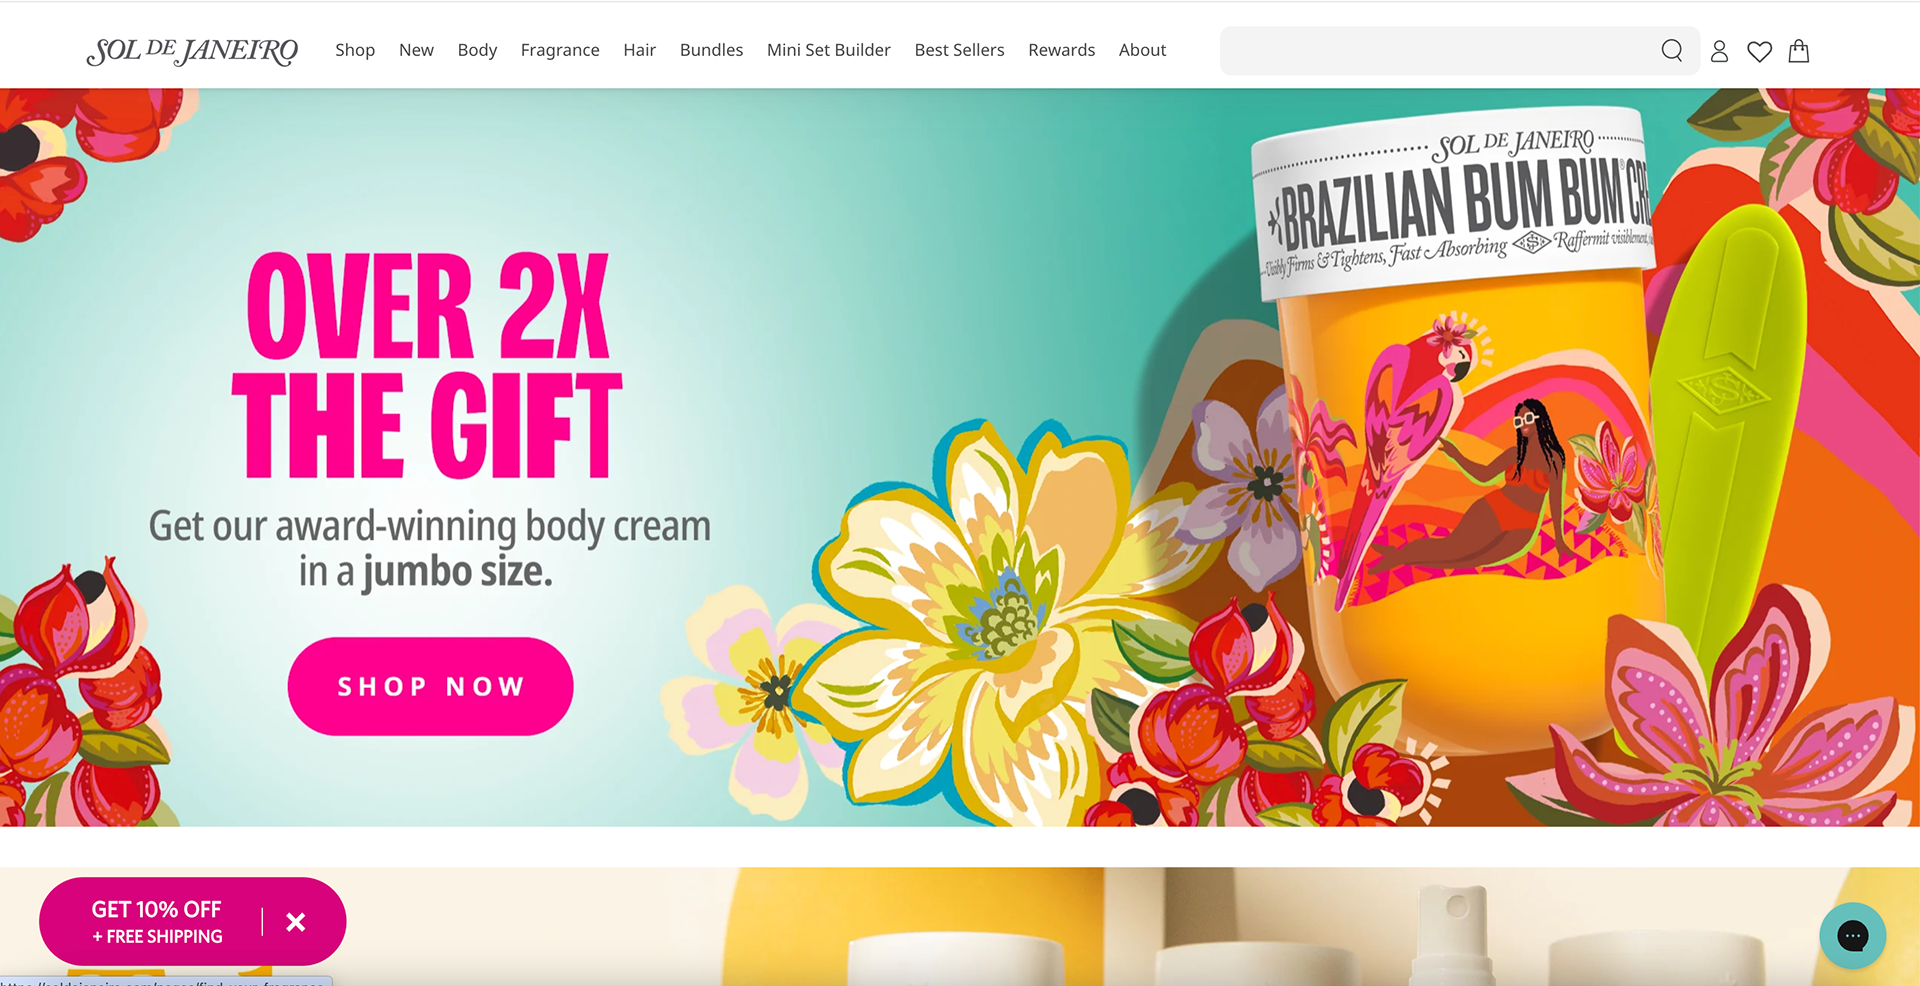Open the Shop menu
1920x986 pixels.
coord(355,50)
